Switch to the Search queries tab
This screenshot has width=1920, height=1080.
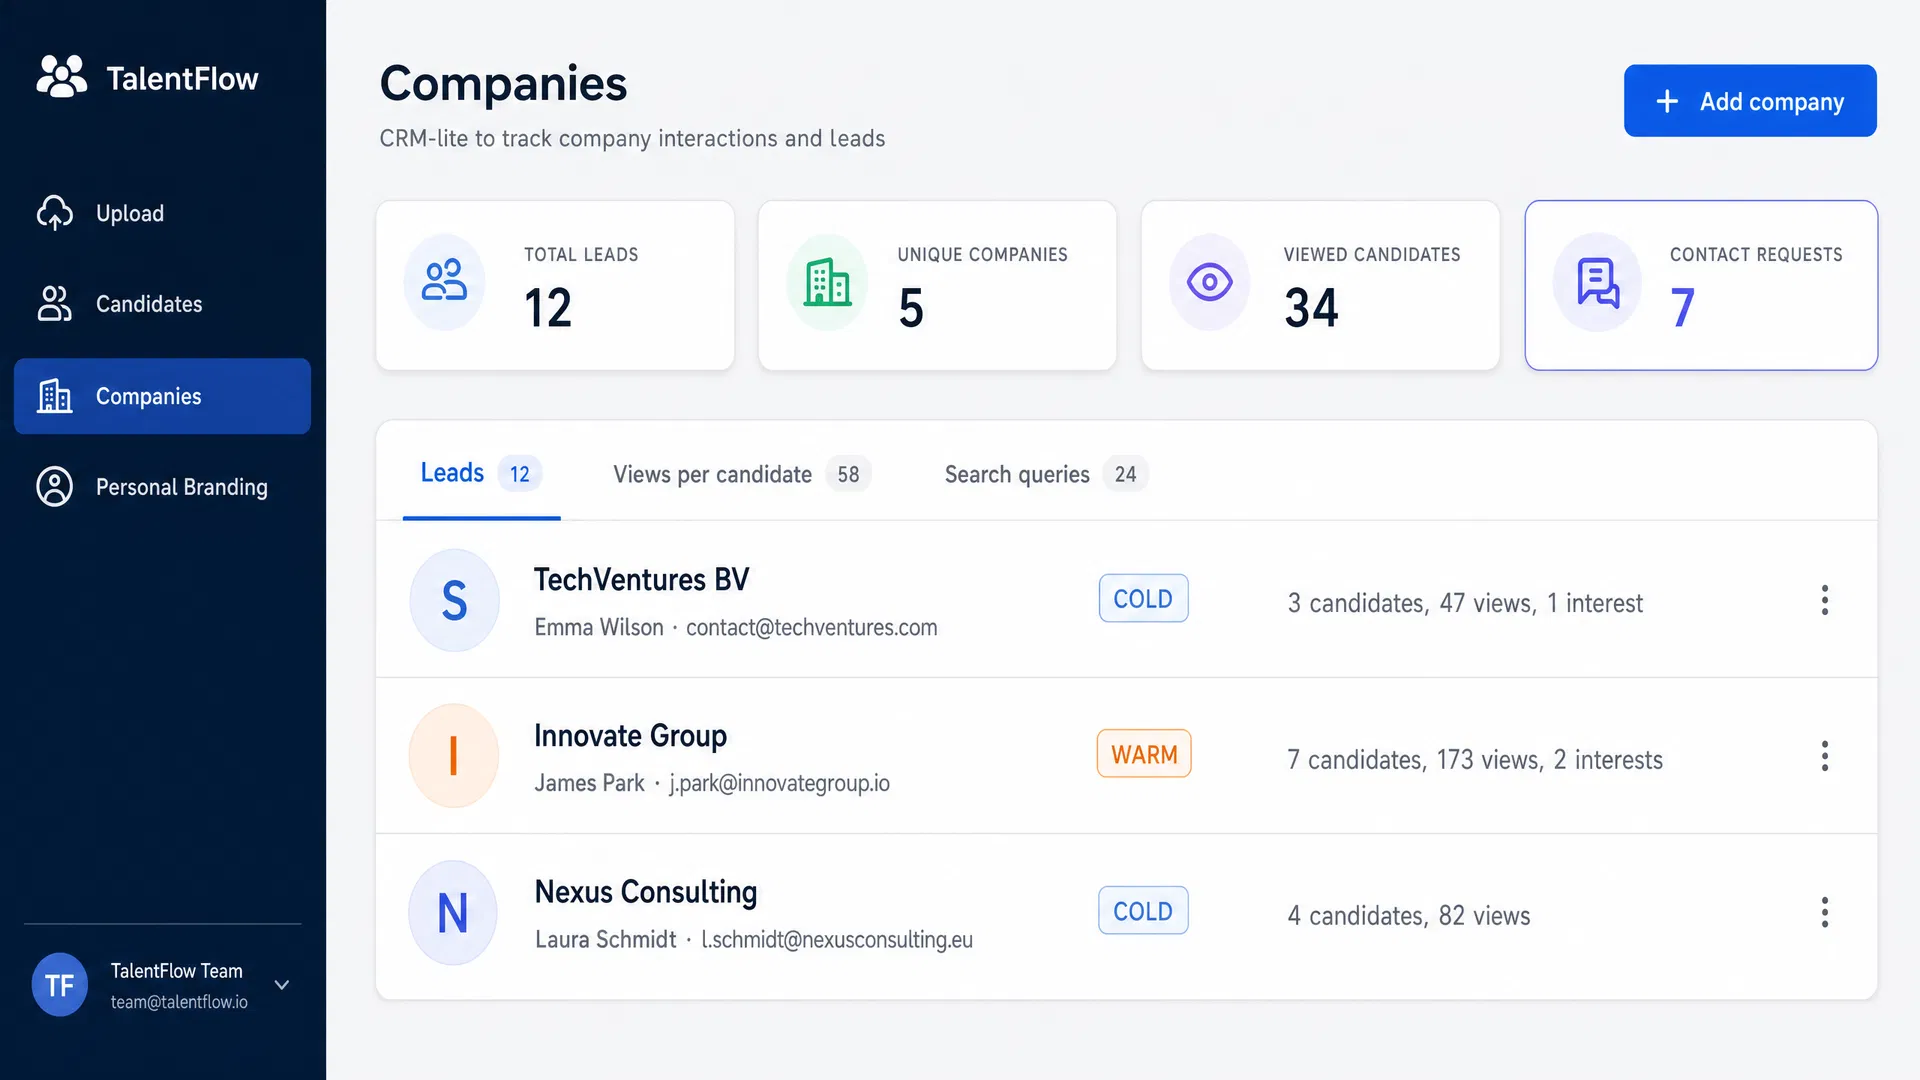pyautogui.click(x=1046, y=474)
